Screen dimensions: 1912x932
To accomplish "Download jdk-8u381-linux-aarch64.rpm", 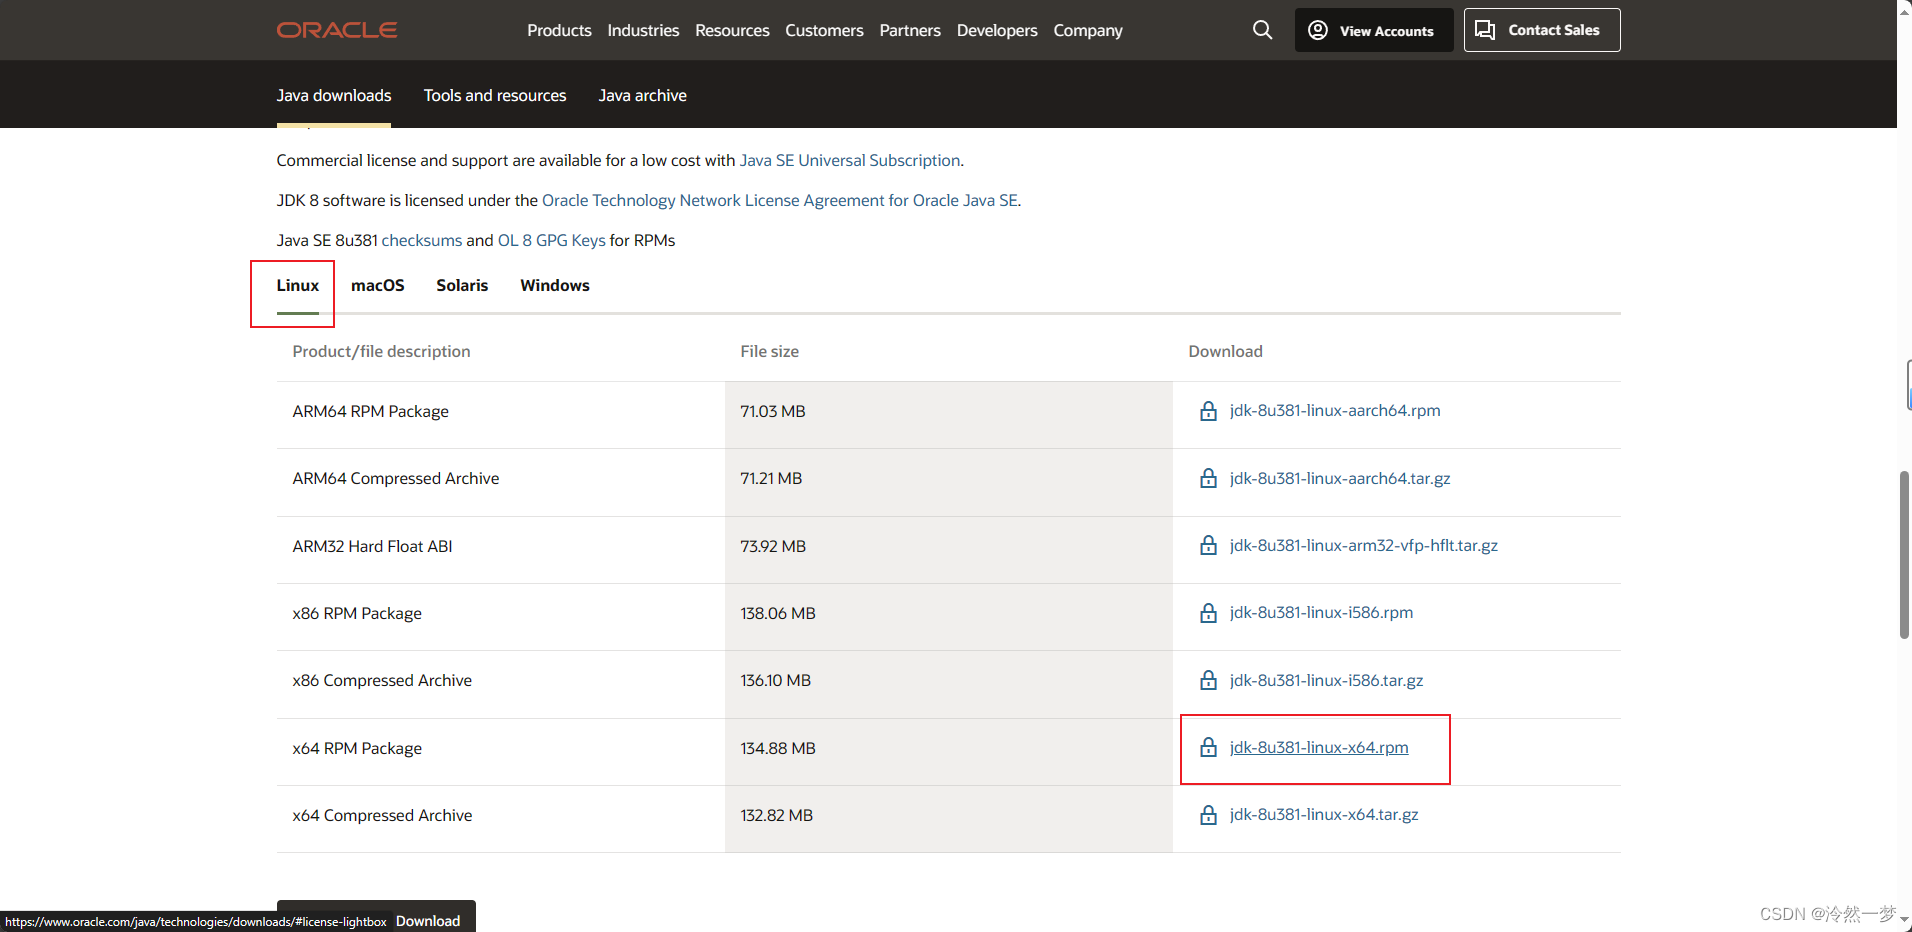I will [1335, 411].
